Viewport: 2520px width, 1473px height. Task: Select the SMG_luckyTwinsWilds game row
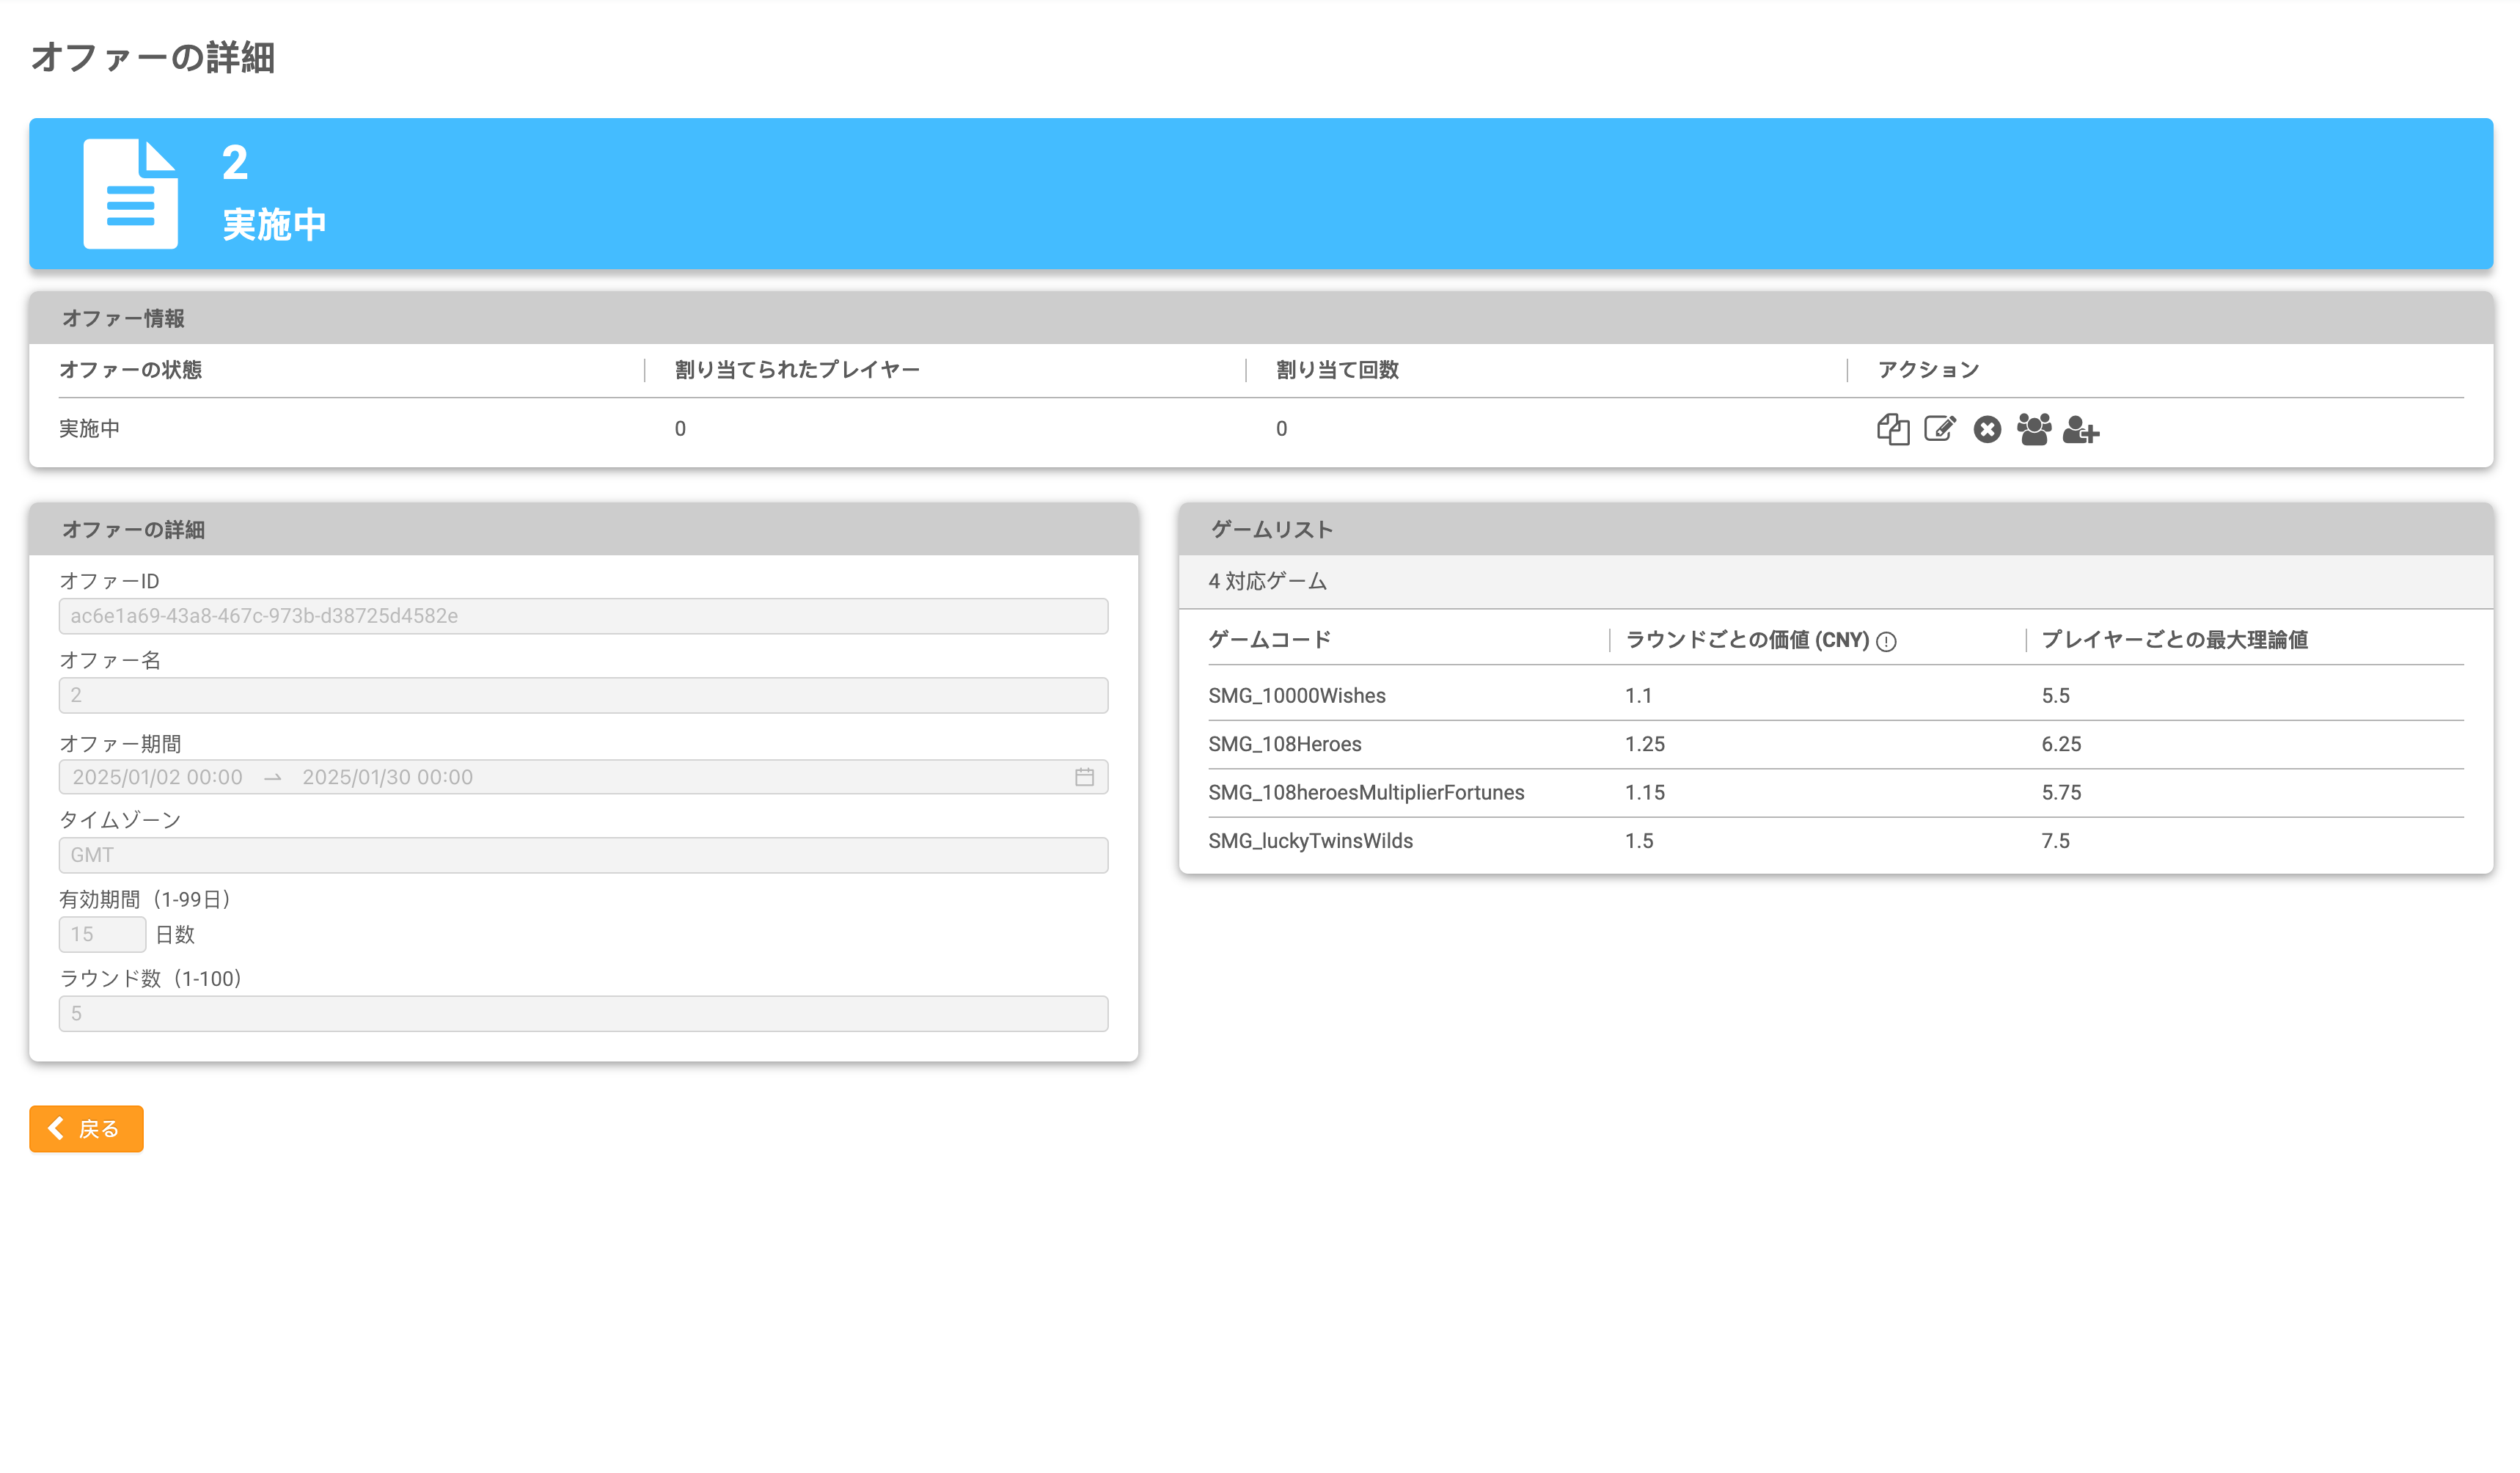(1310, 841)
